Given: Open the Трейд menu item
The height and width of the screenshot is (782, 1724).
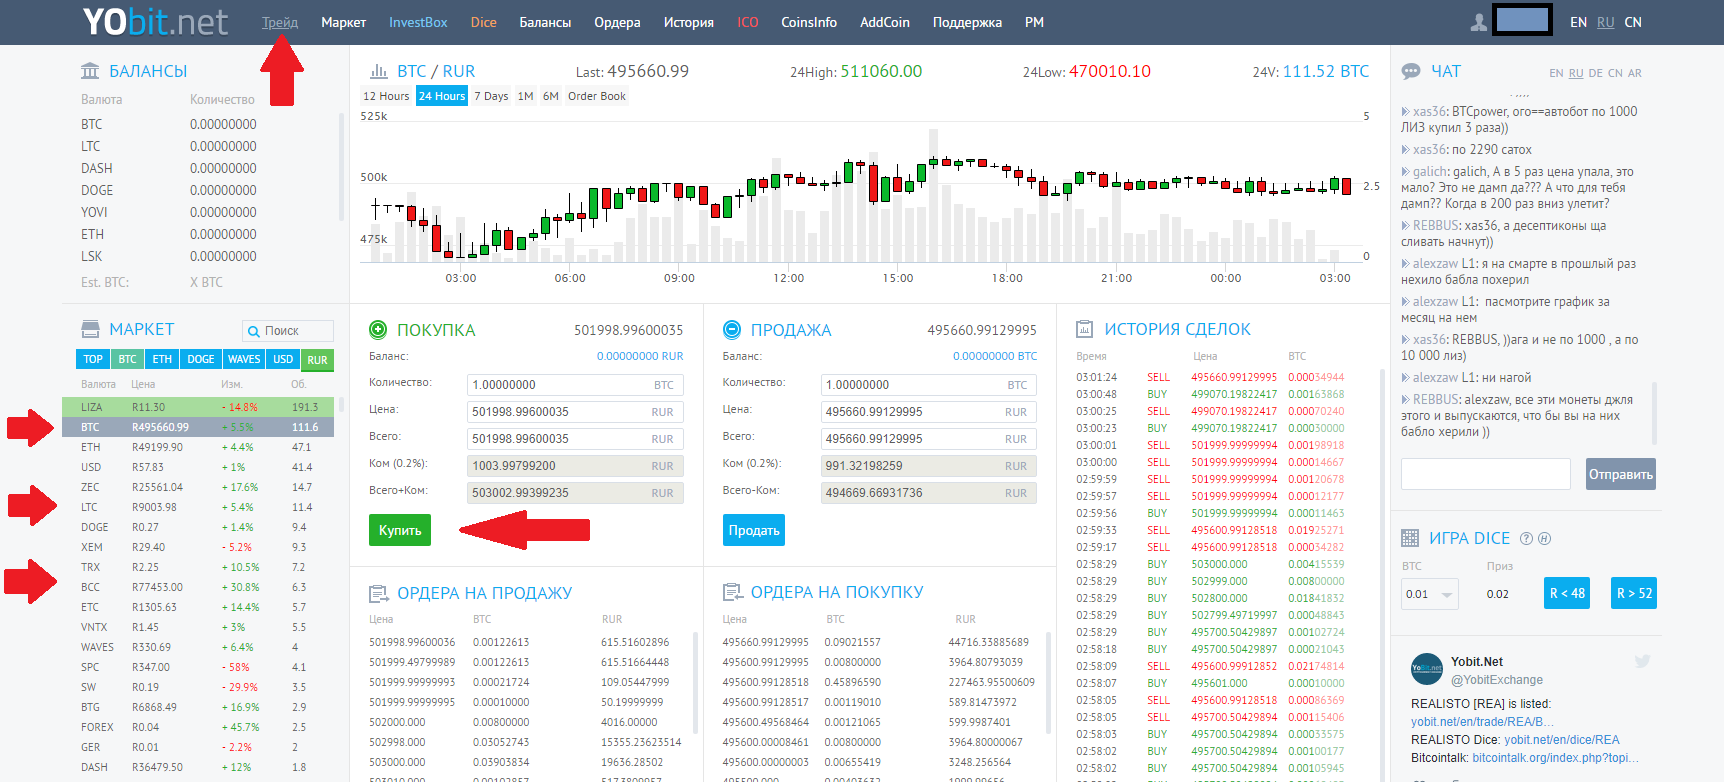Looking at the screenshot, I should tap(280, 22).
